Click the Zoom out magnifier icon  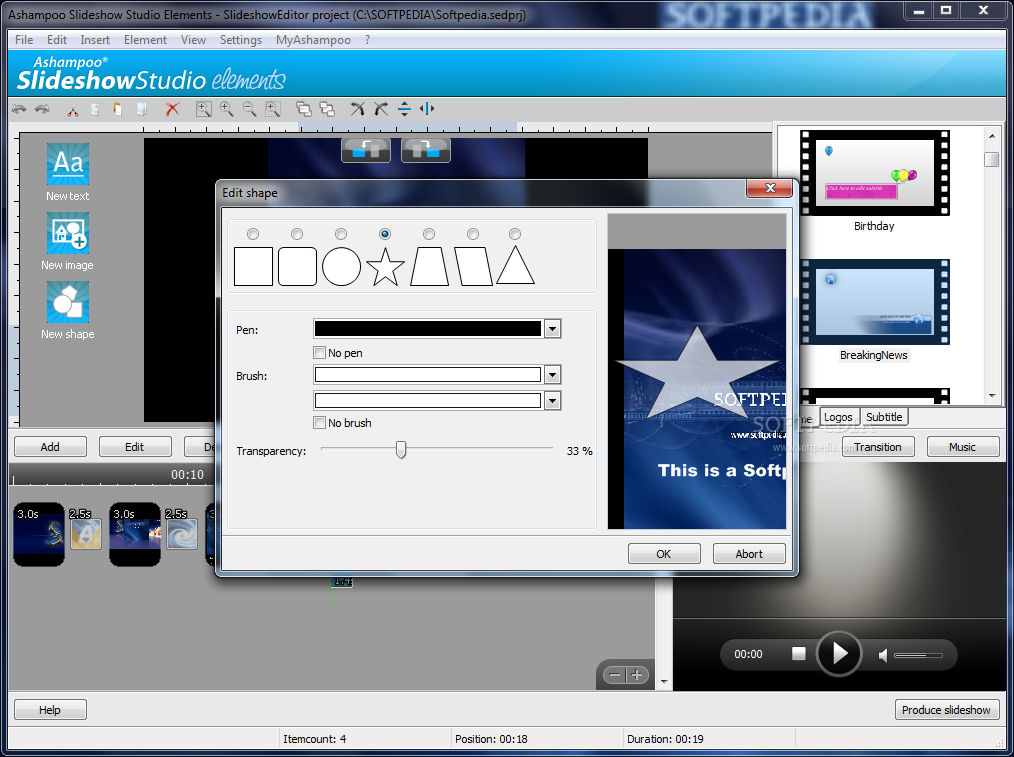click(x=250, y=109)
